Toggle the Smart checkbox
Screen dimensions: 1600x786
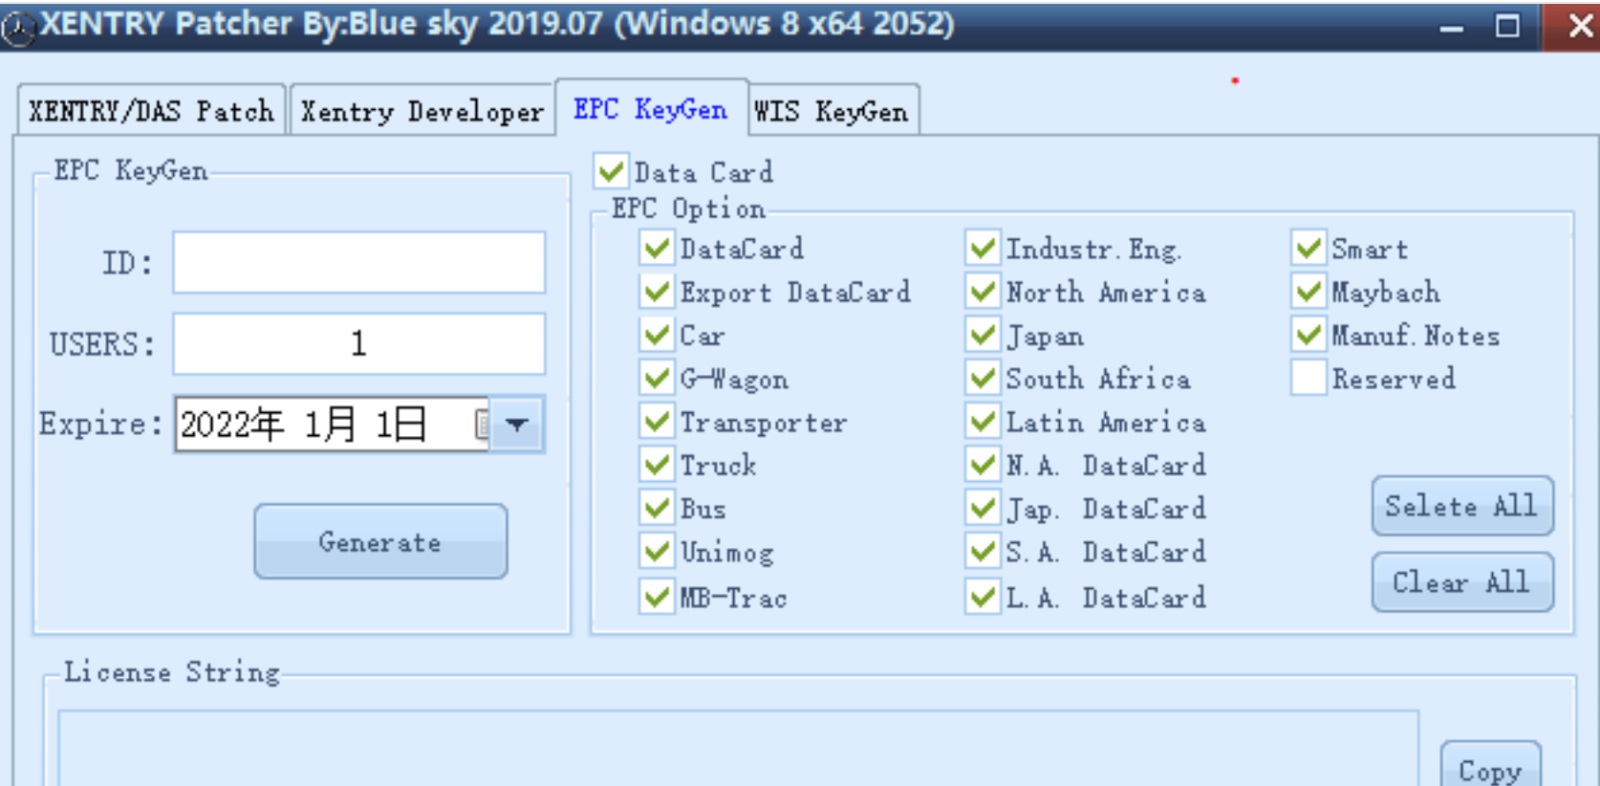(x=1308, y=248)
